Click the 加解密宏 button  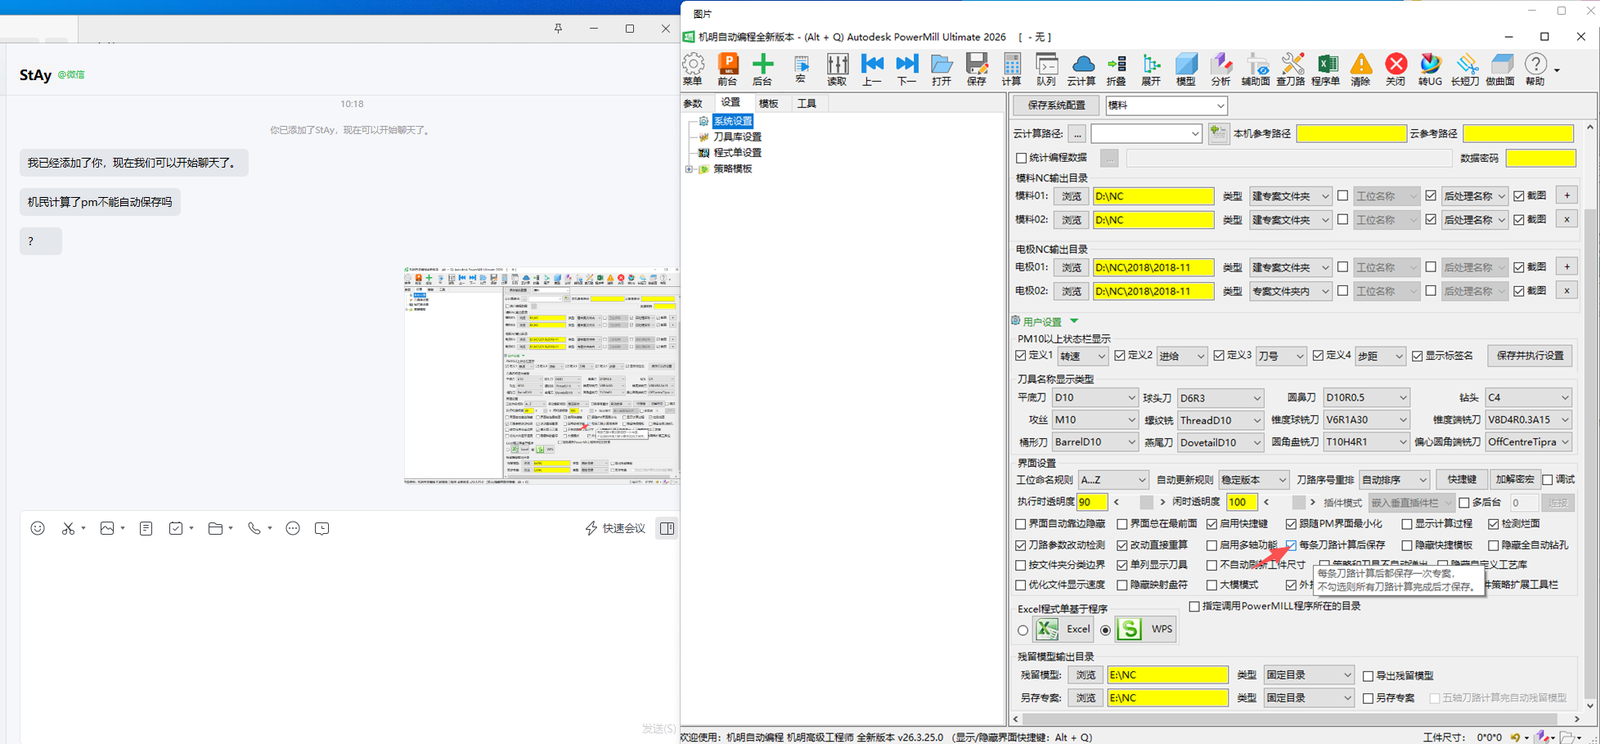click(1514, 480)
